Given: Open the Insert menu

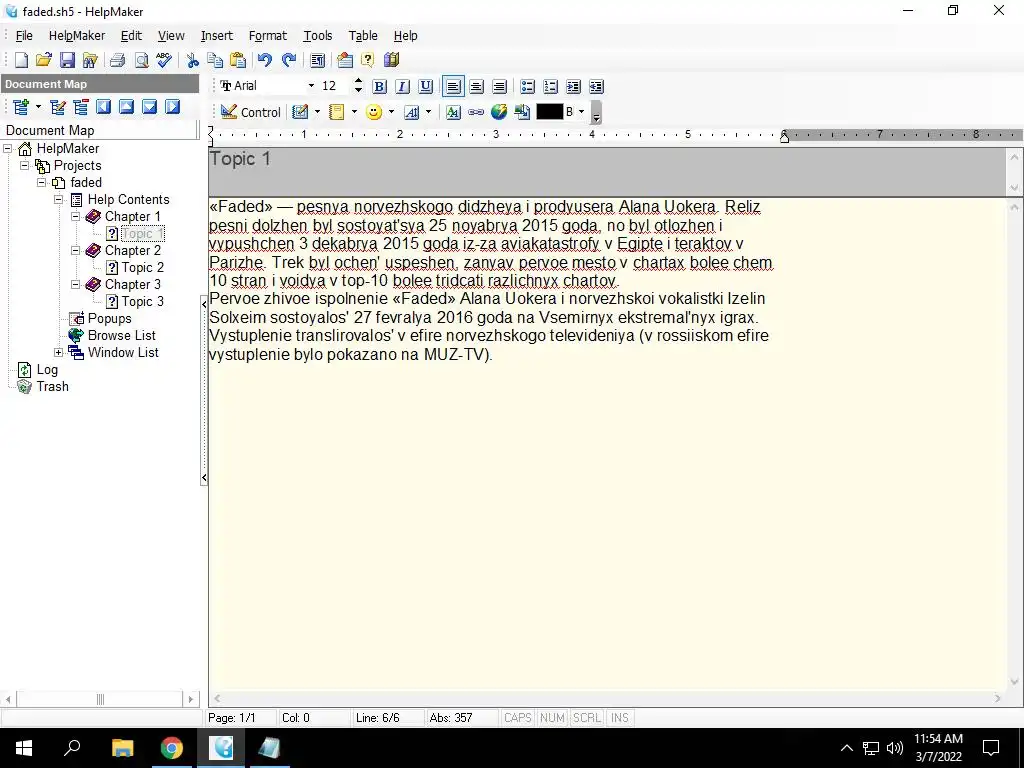Looking at the screenshot, I should pos(217,36).
